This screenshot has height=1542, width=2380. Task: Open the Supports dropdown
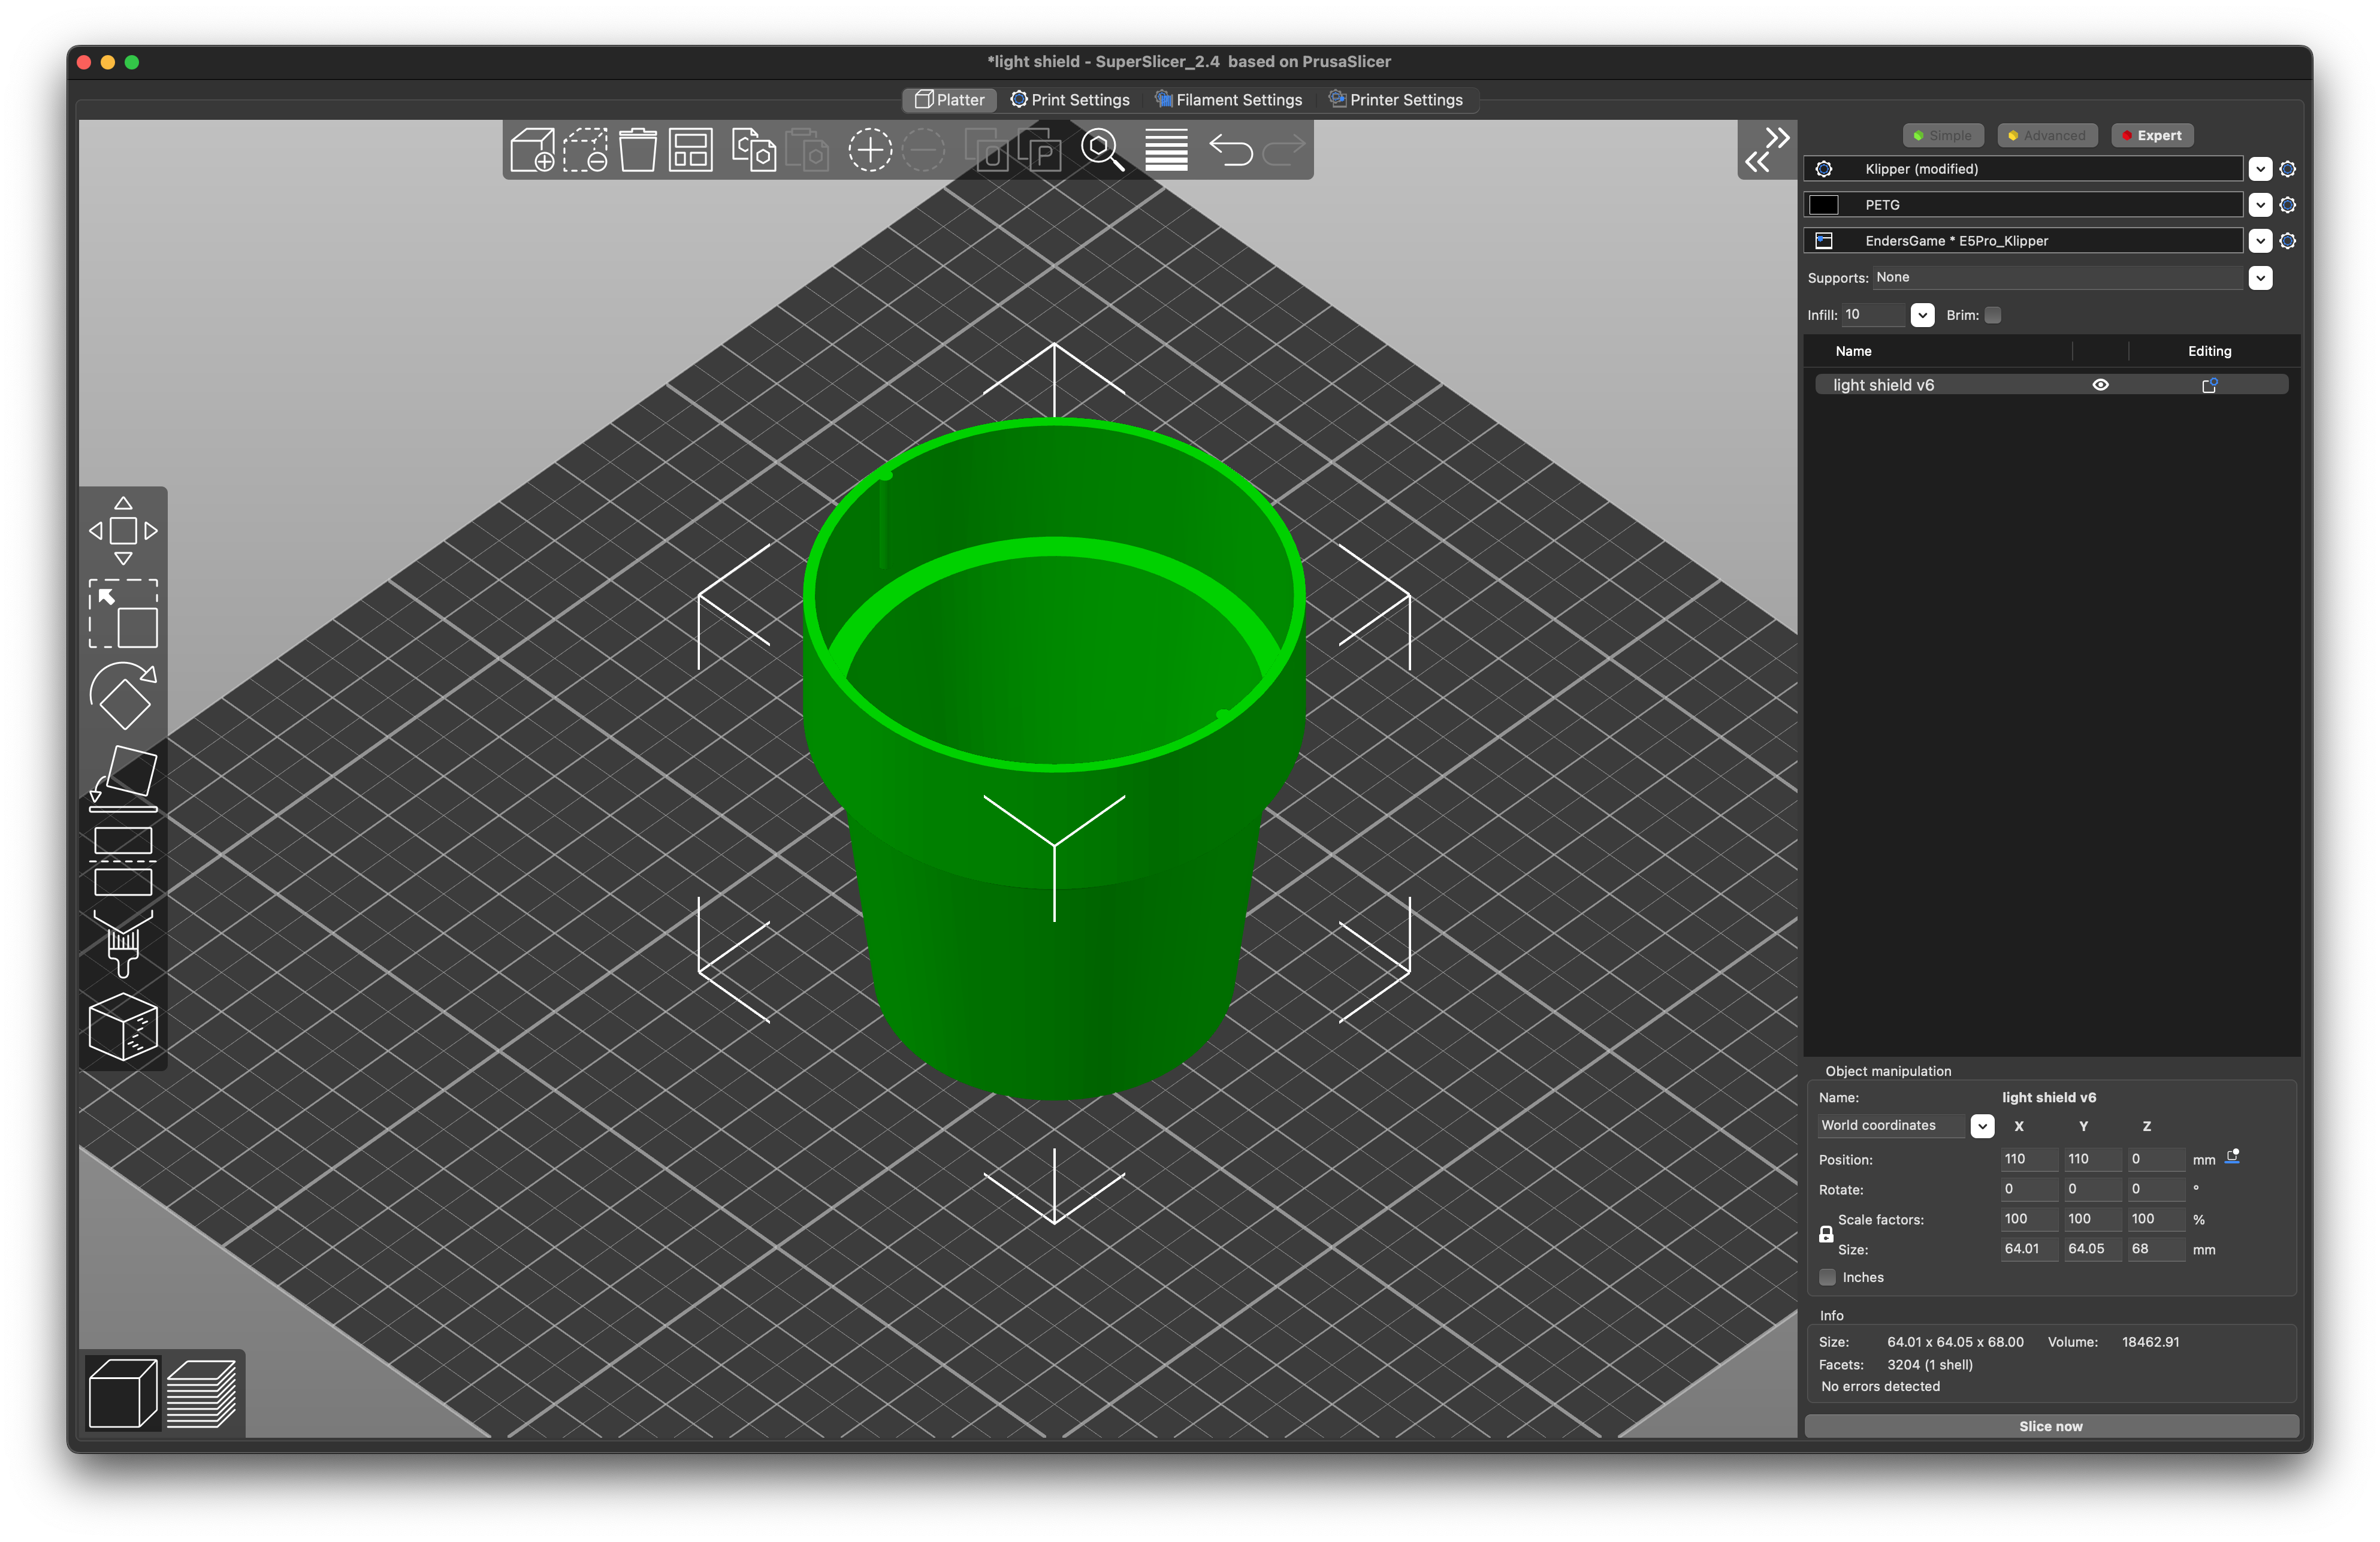pyautogui.click(x=2260, y=278)
